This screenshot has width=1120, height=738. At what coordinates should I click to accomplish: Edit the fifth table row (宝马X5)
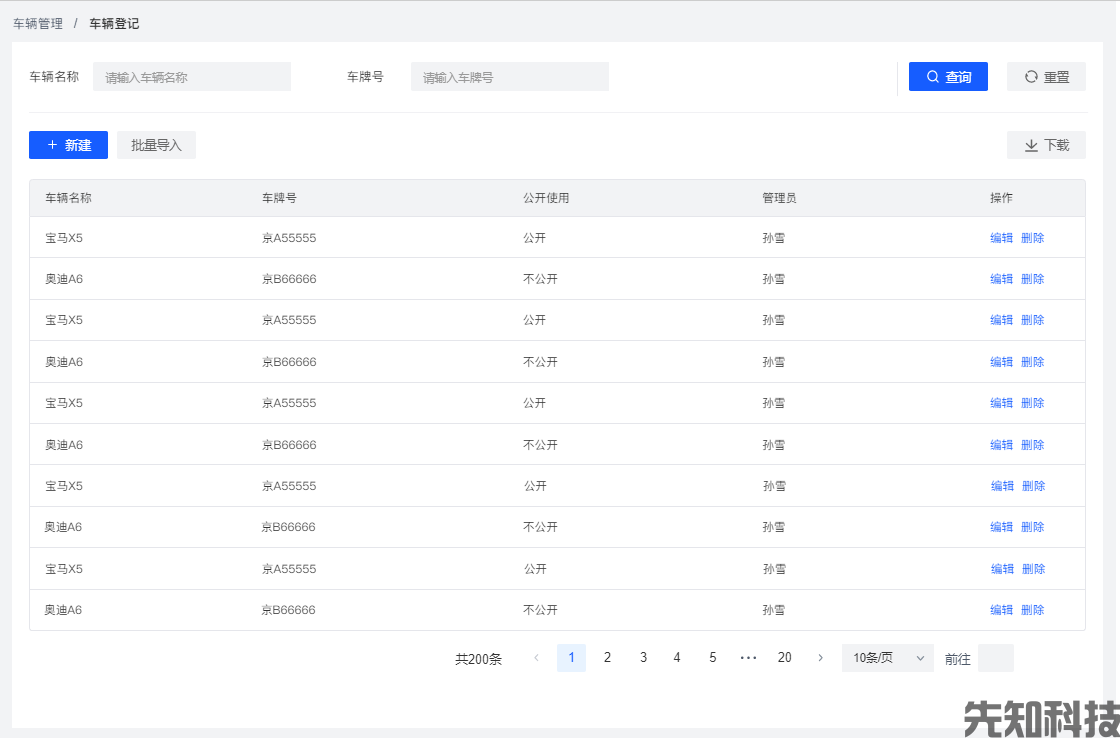point(1001,402)
